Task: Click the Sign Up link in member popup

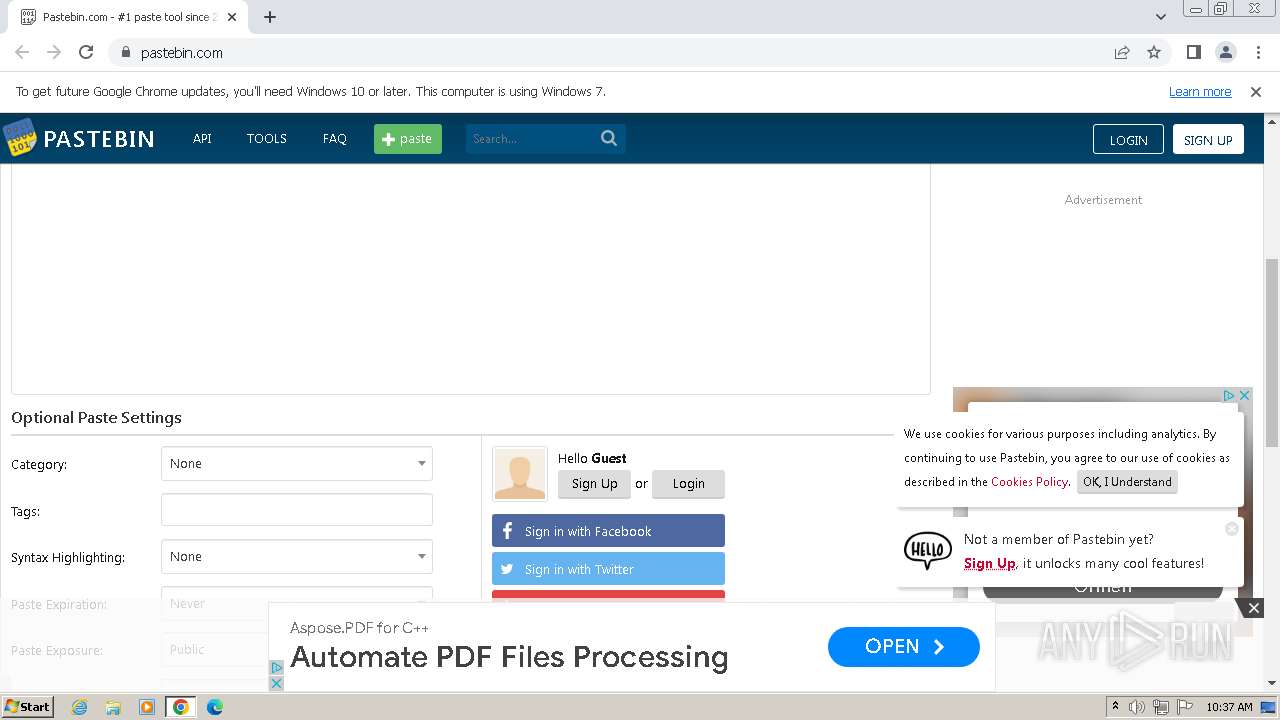Action: (x=990, y=563)
